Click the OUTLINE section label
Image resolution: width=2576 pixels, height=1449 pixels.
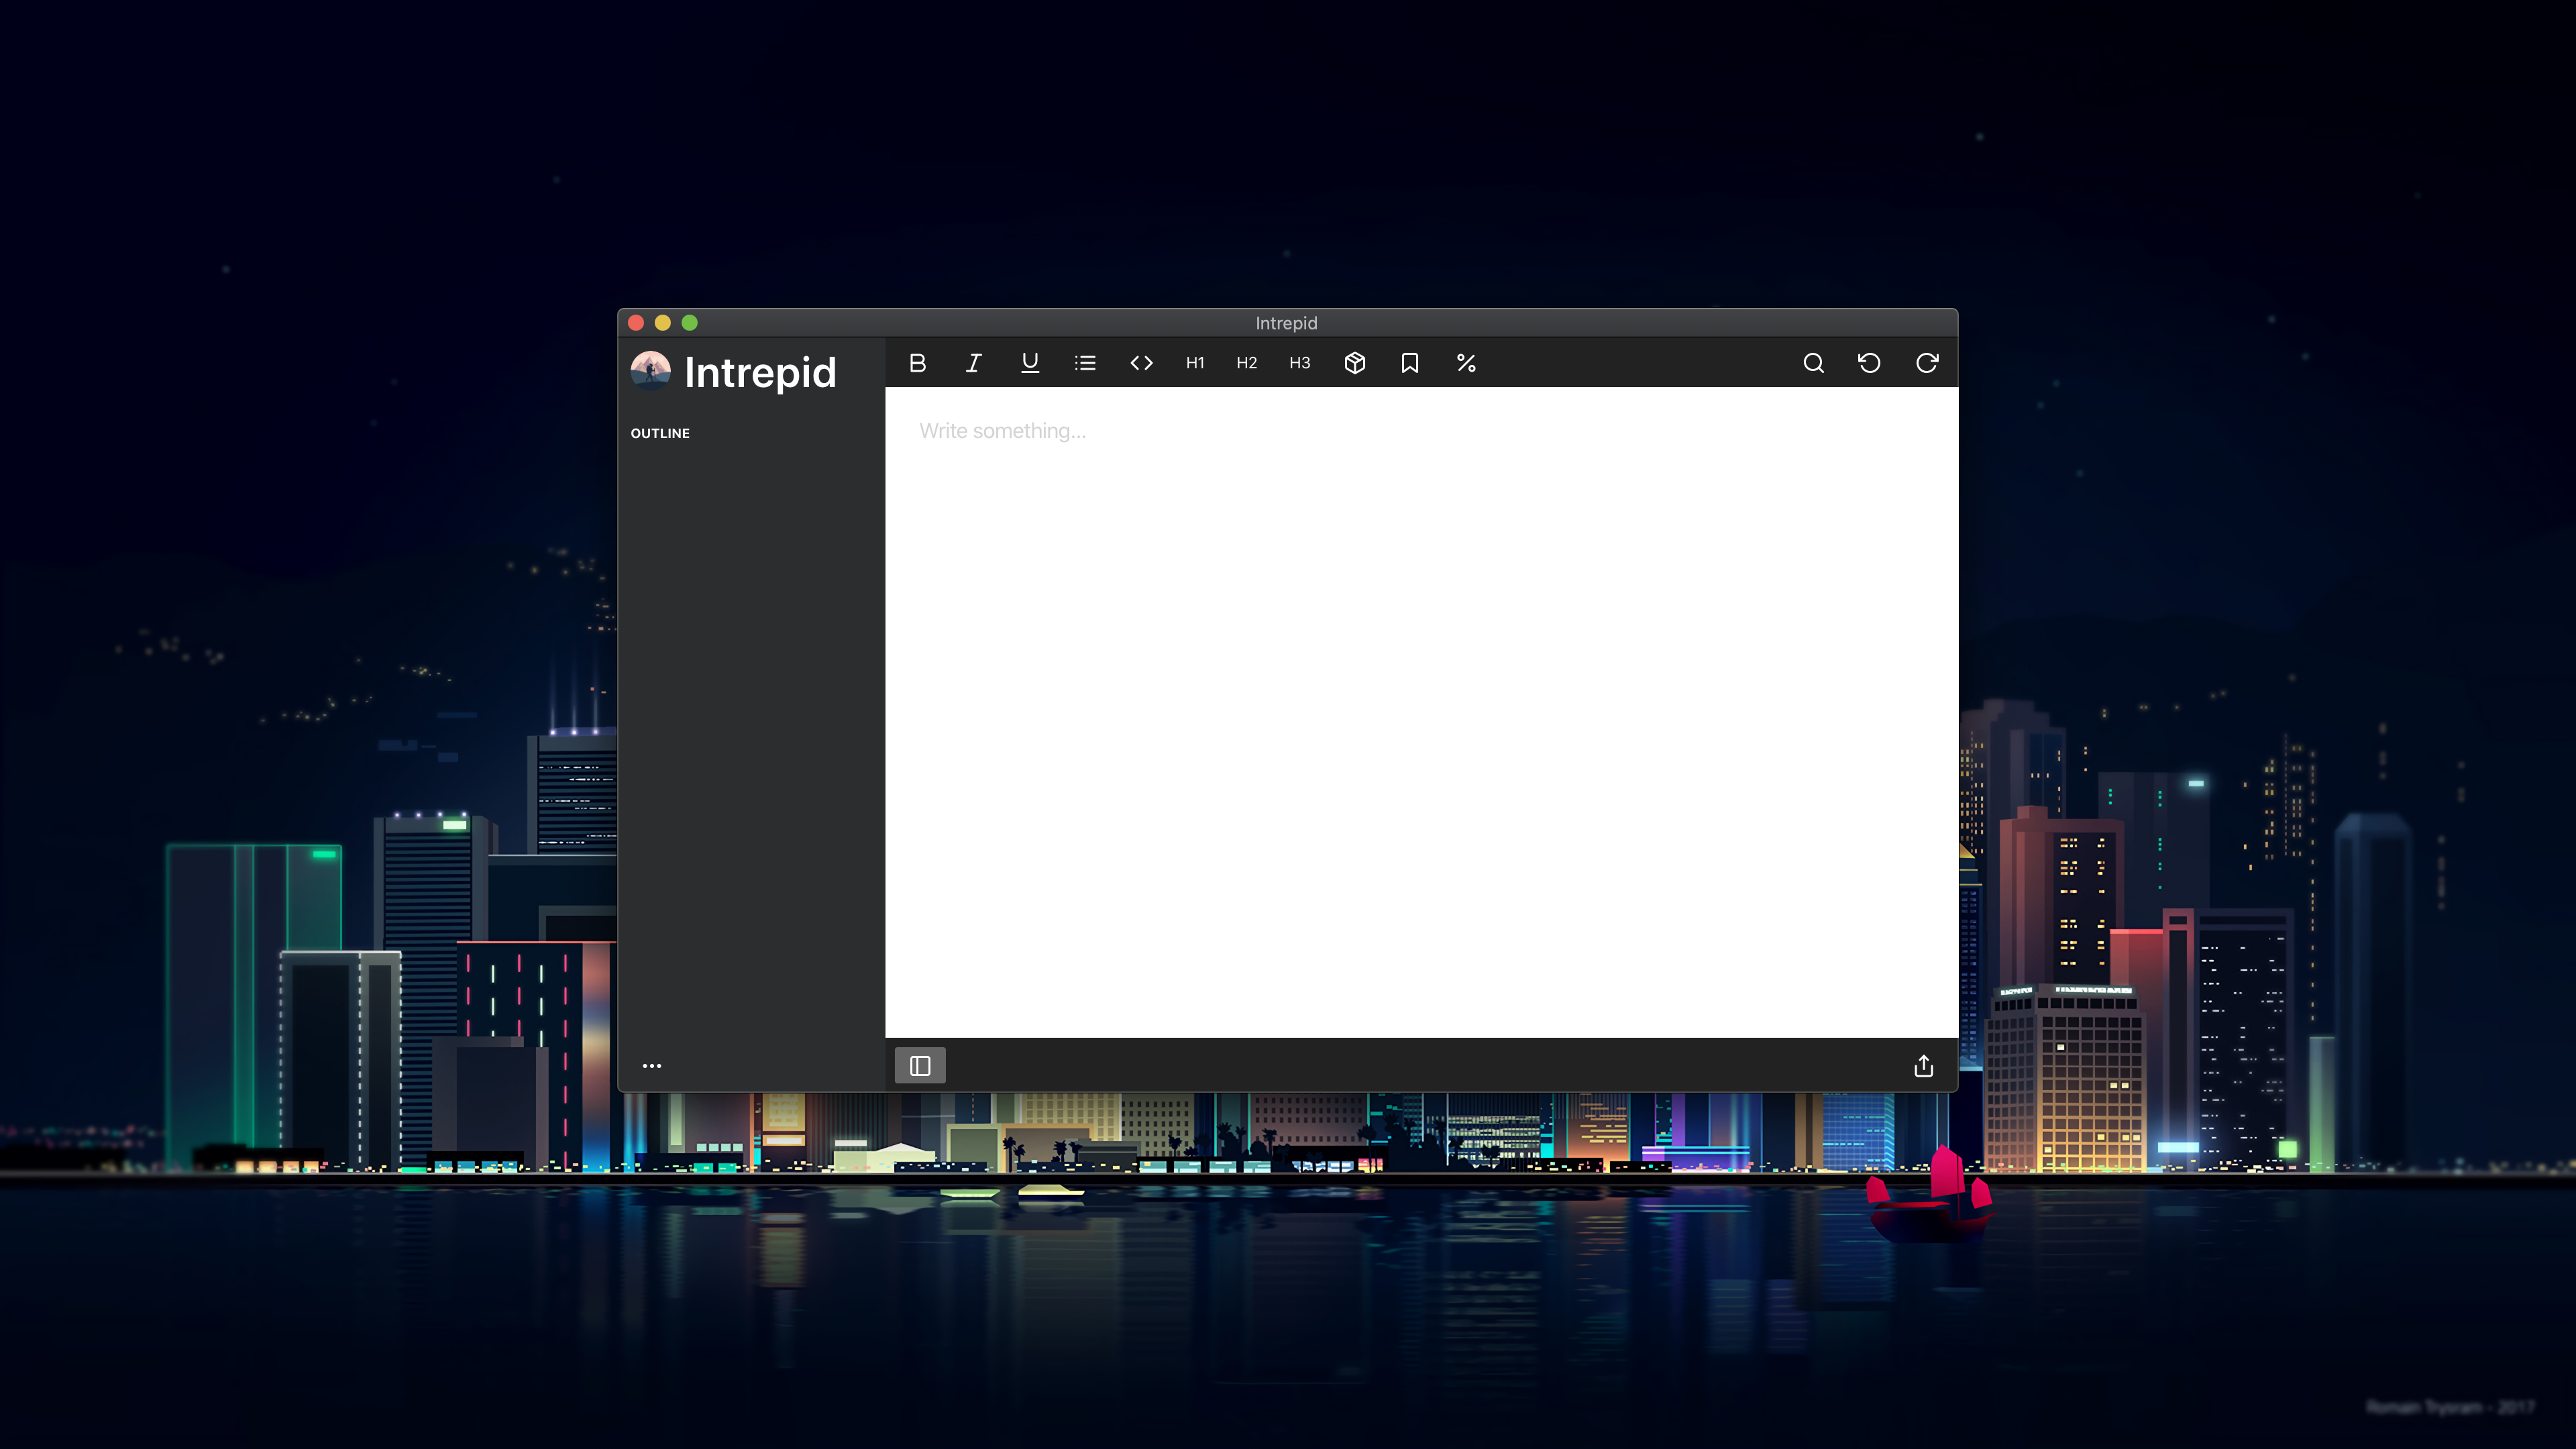(660, 433)
